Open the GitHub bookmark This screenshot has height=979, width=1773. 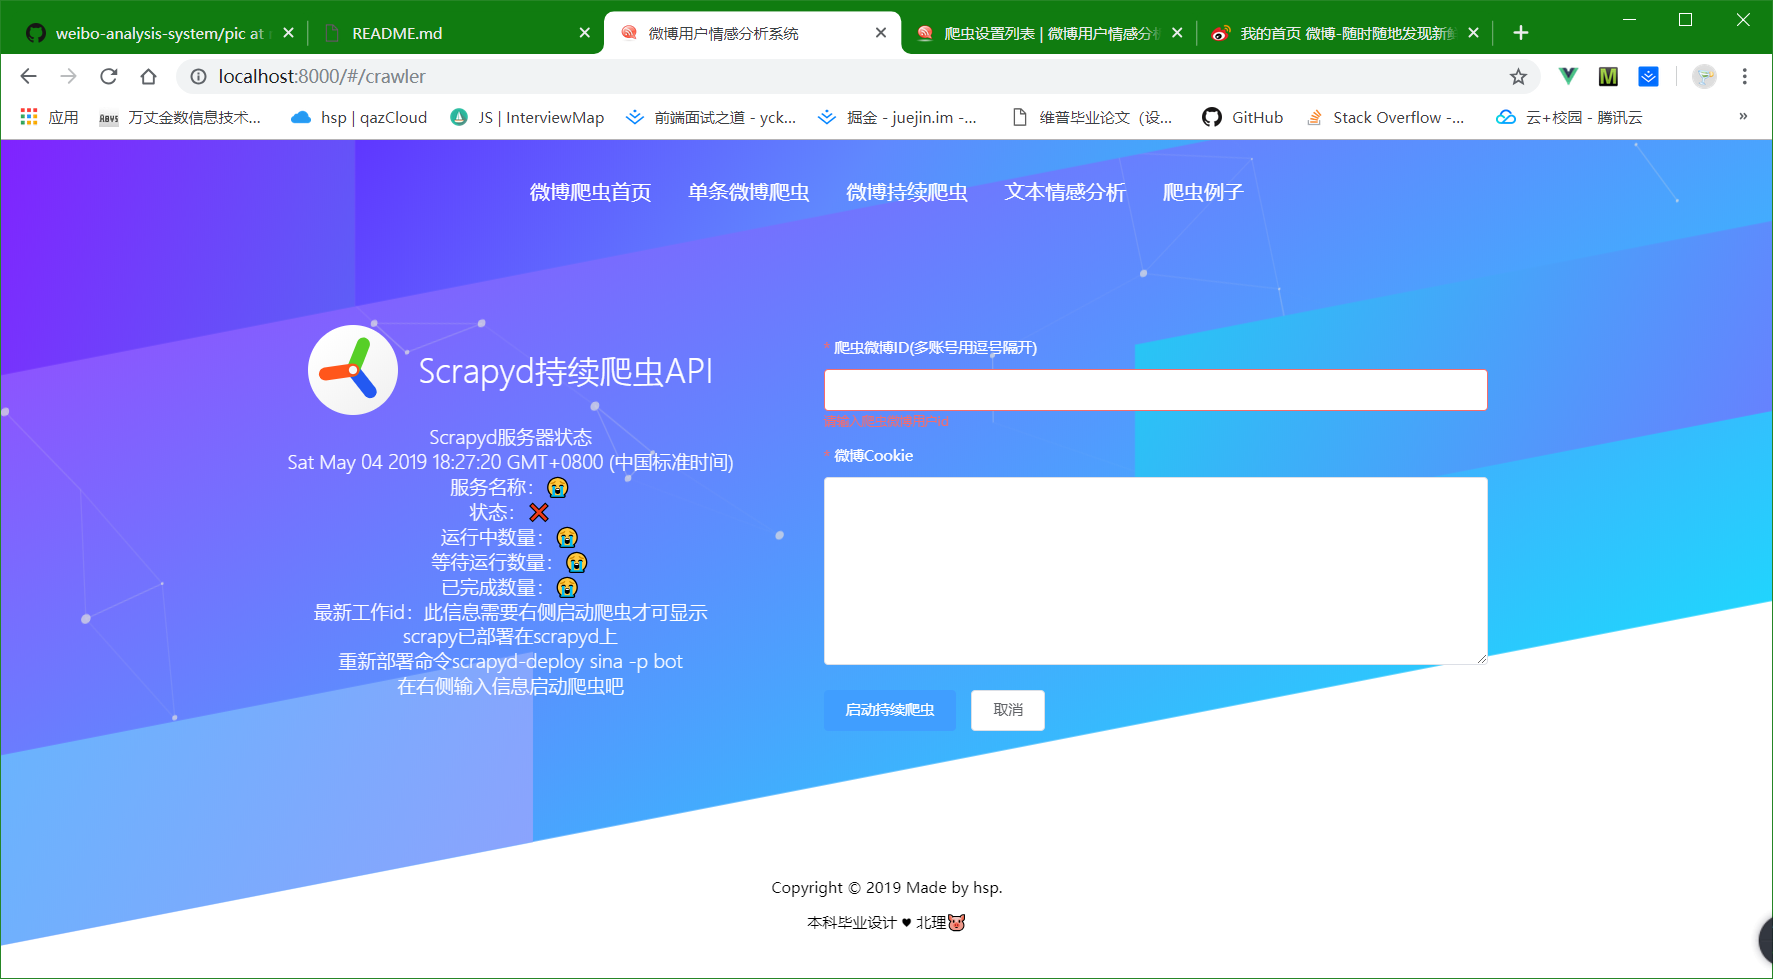click(x=1243, y=117)
